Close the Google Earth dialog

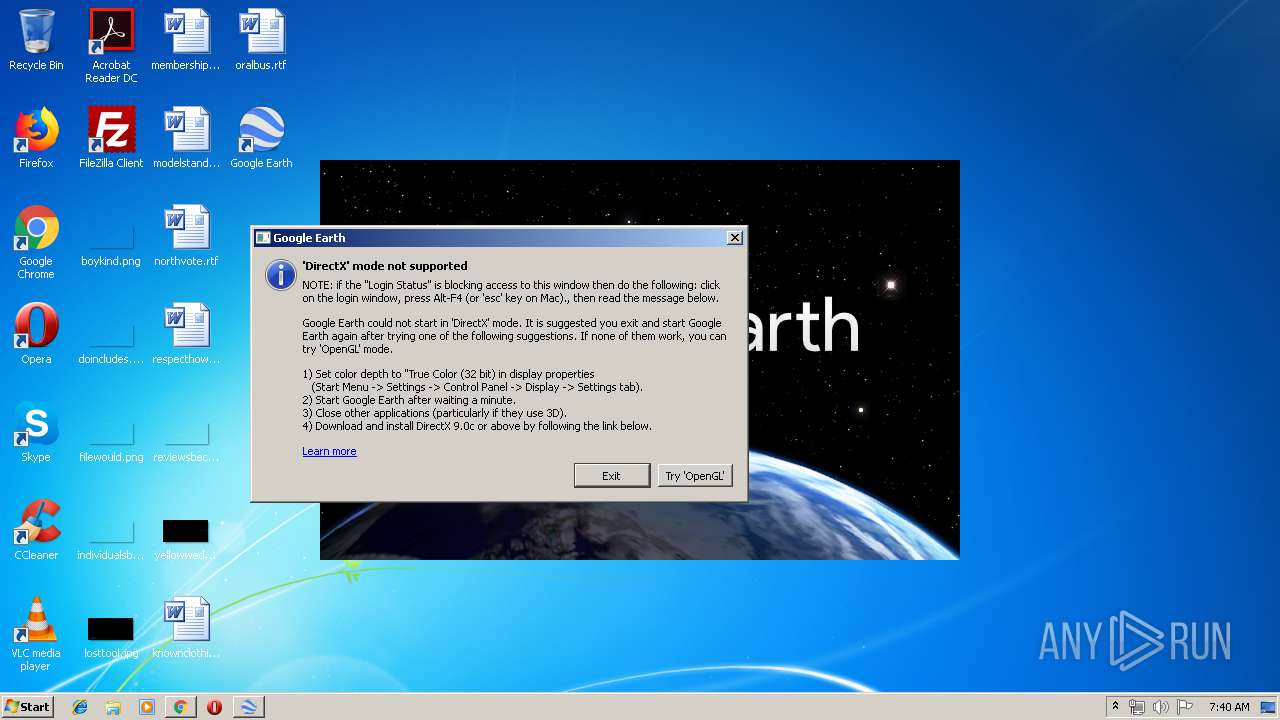[x=734, y=237]
